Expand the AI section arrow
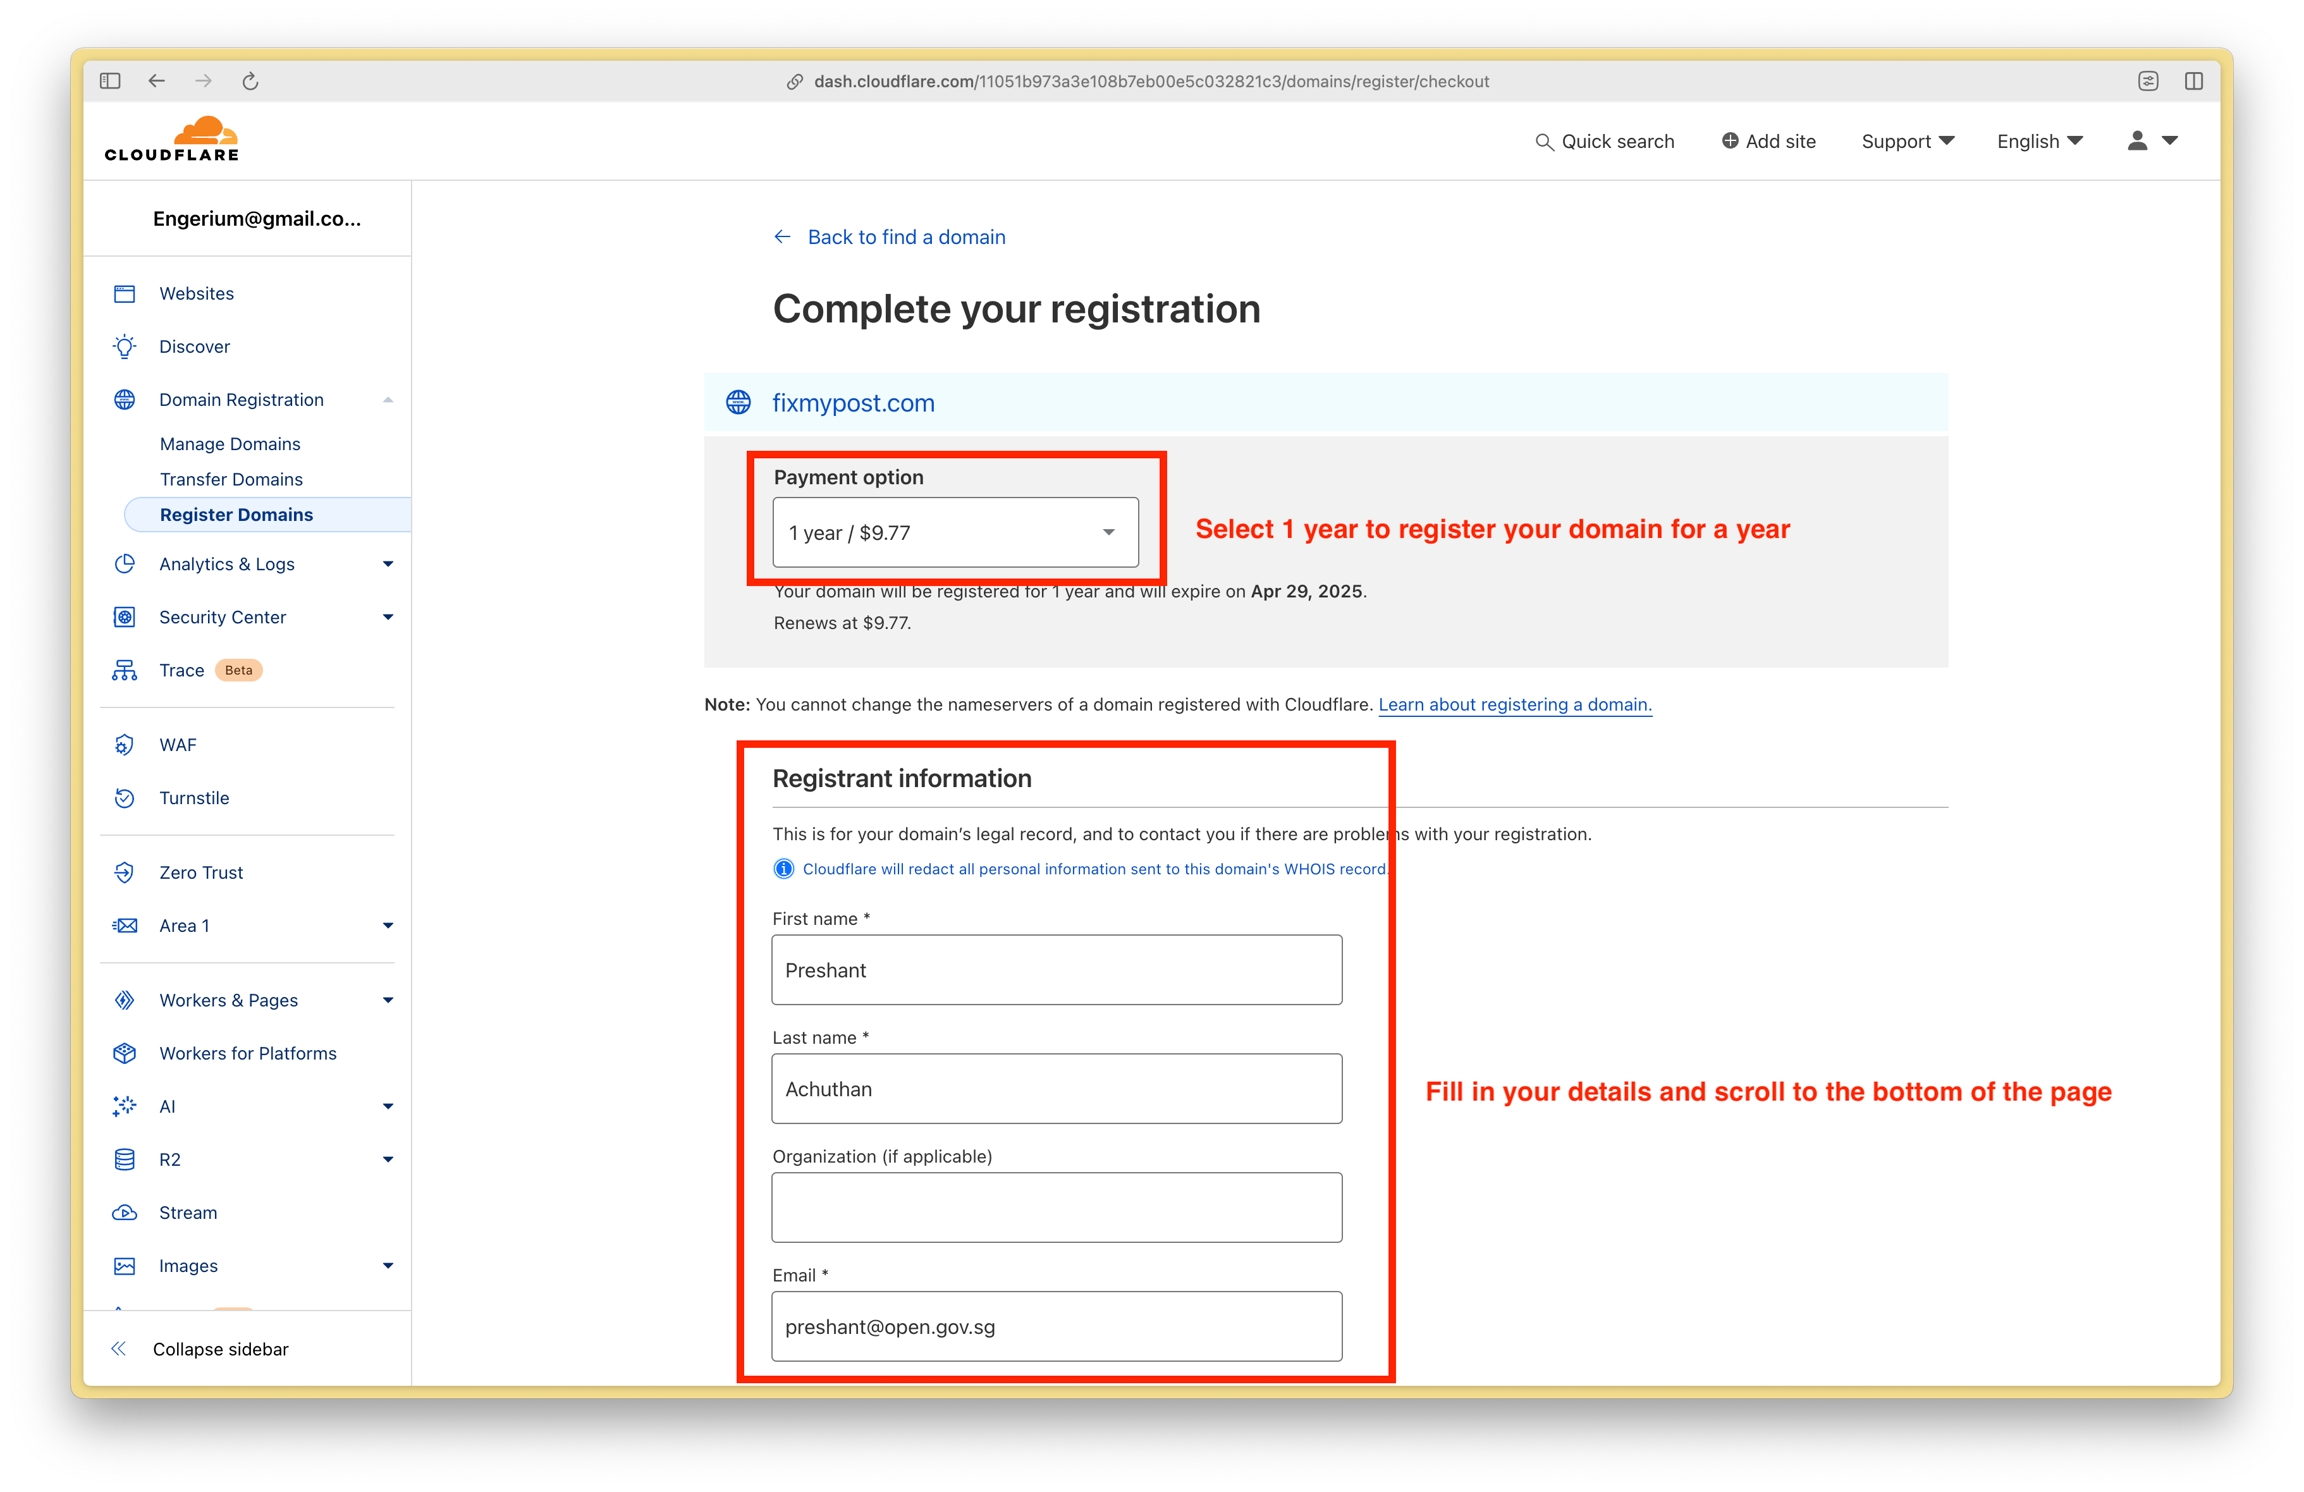The width and height of the screenshot is (2304, 1492). click(x=388, y=1106)
